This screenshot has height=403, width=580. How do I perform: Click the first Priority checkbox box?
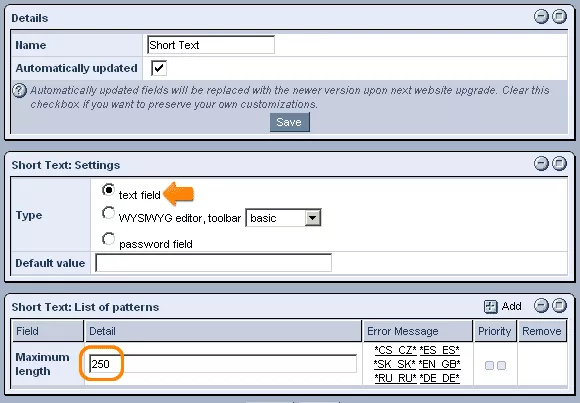489,366
